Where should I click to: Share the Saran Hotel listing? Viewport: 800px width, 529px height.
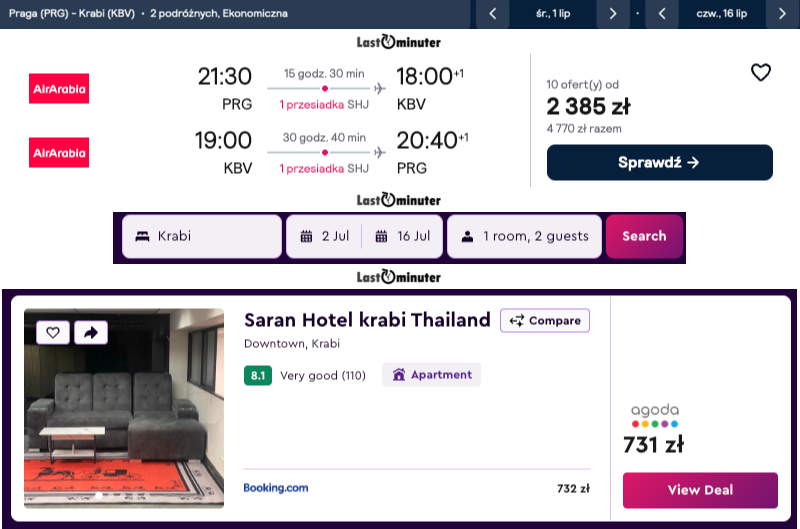(x=89, y=332)
